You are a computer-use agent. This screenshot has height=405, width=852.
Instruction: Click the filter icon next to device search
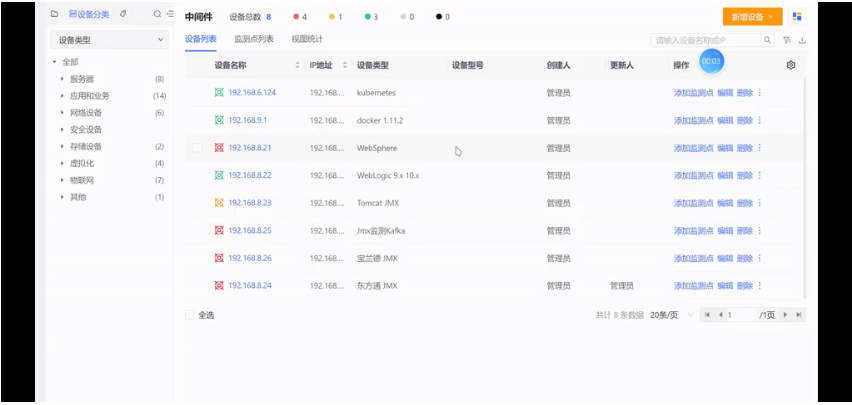787,40
